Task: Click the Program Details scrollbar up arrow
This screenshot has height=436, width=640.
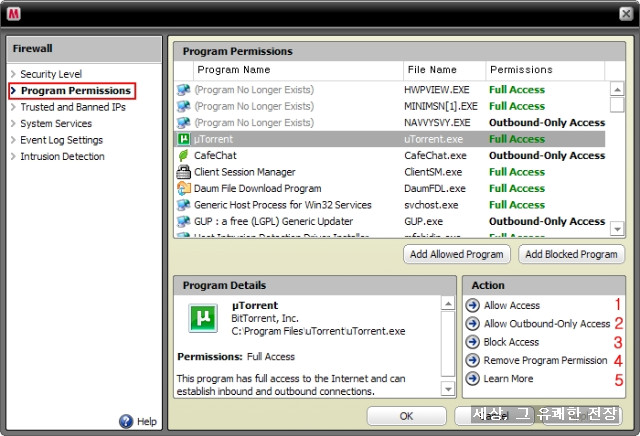Action: [448, 303]
